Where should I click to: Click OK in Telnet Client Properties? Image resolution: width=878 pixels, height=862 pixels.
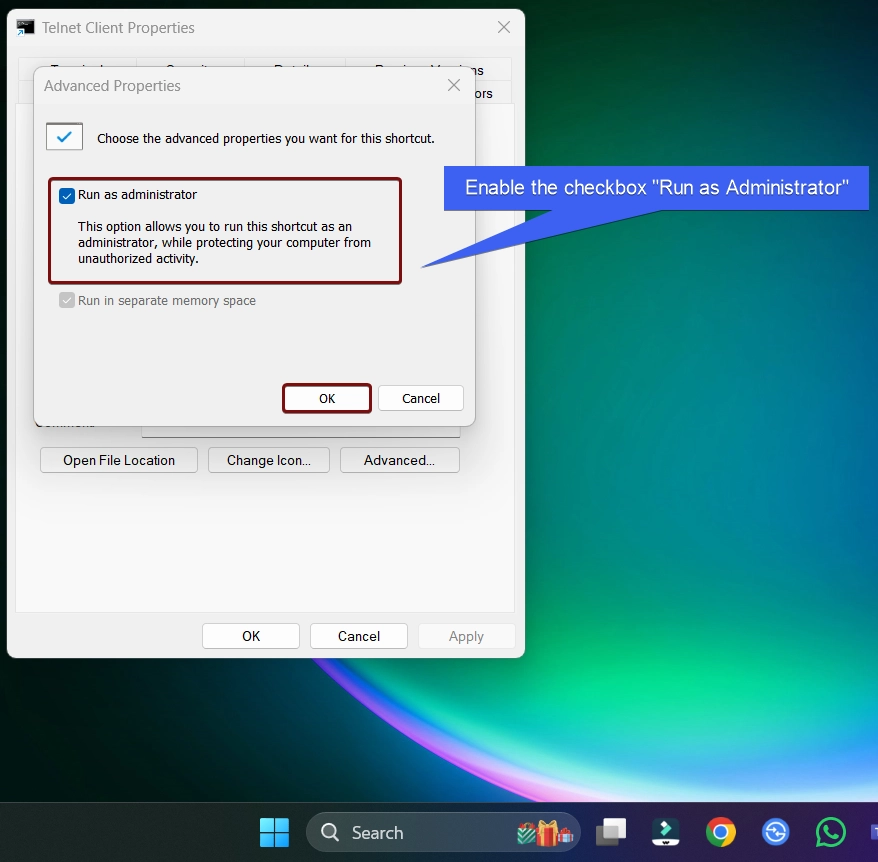[251, 636]
